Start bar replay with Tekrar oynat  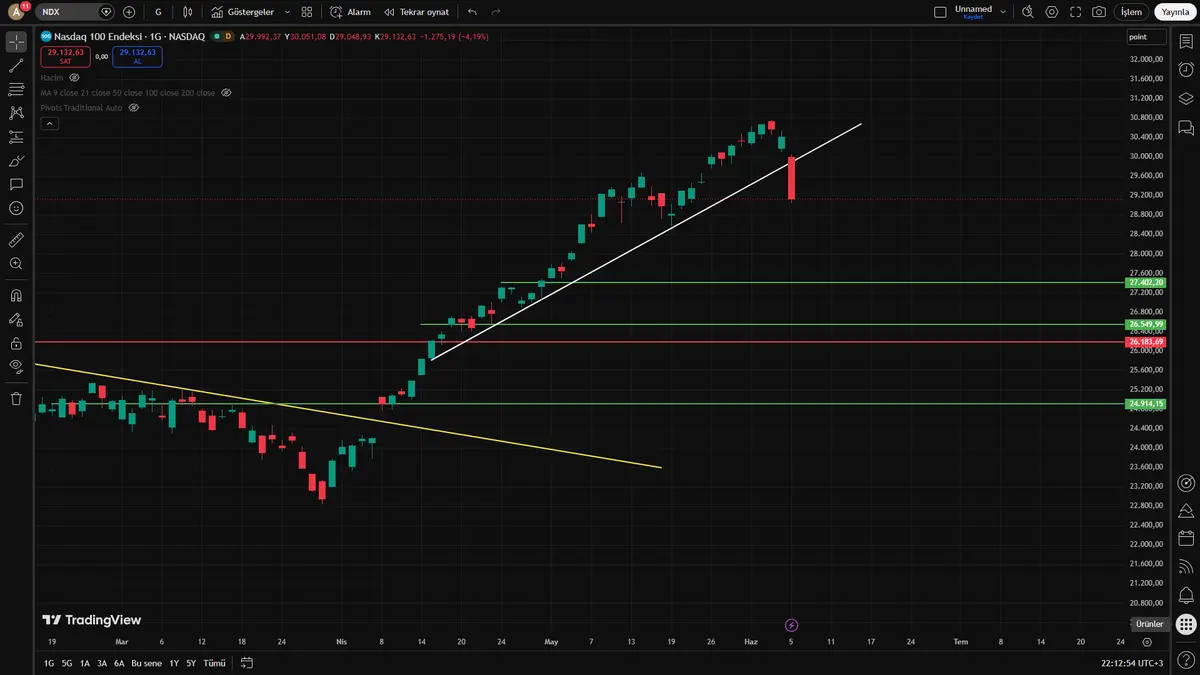[x=416, y=12]
